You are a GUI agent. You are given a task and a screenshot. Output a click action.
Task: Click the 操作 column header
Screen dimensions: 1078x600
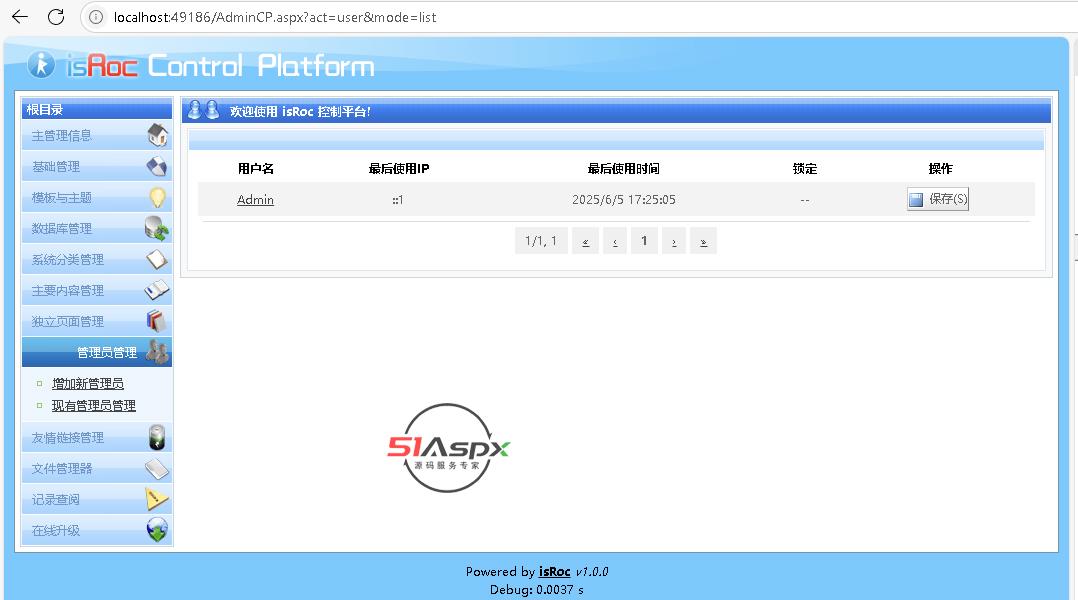pos(940,168)
